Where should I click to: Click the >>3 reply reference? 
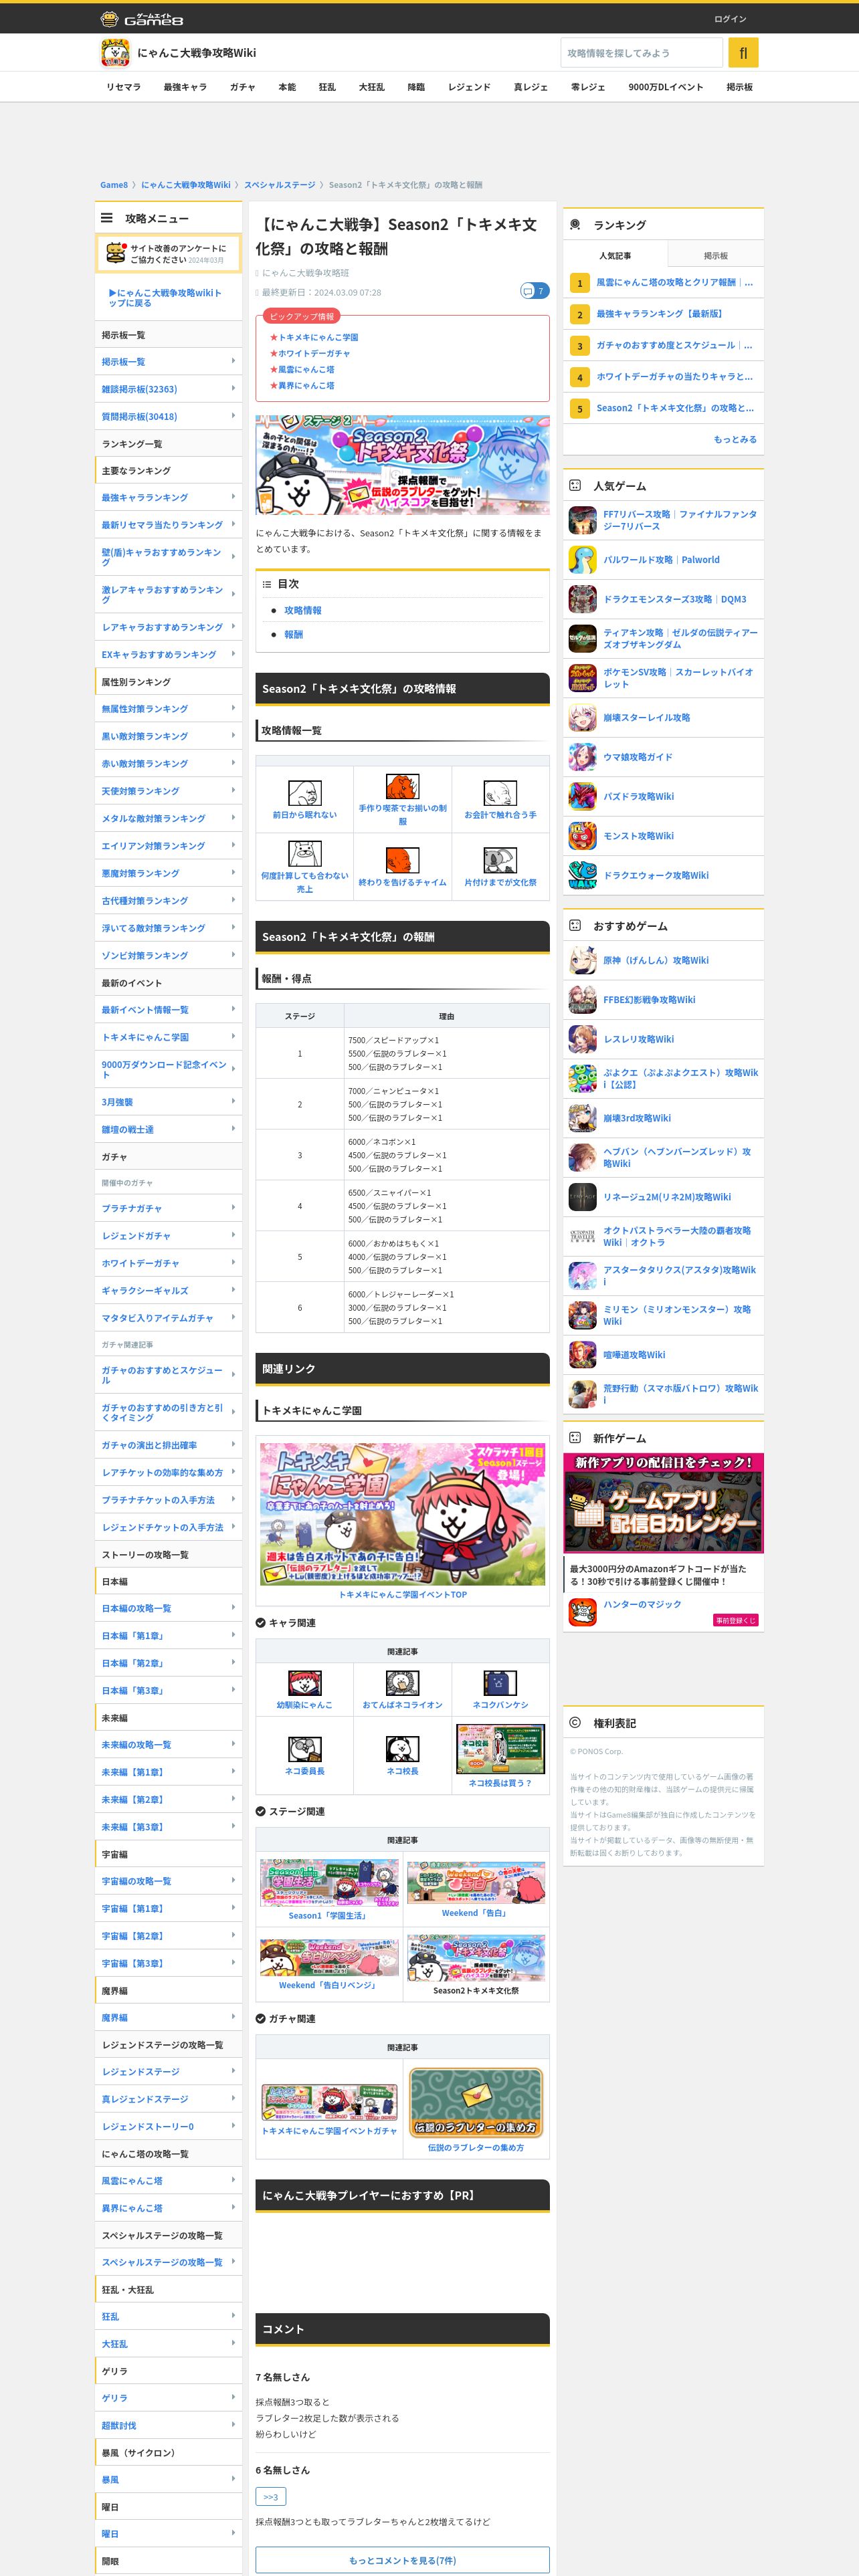(270, 2497)
